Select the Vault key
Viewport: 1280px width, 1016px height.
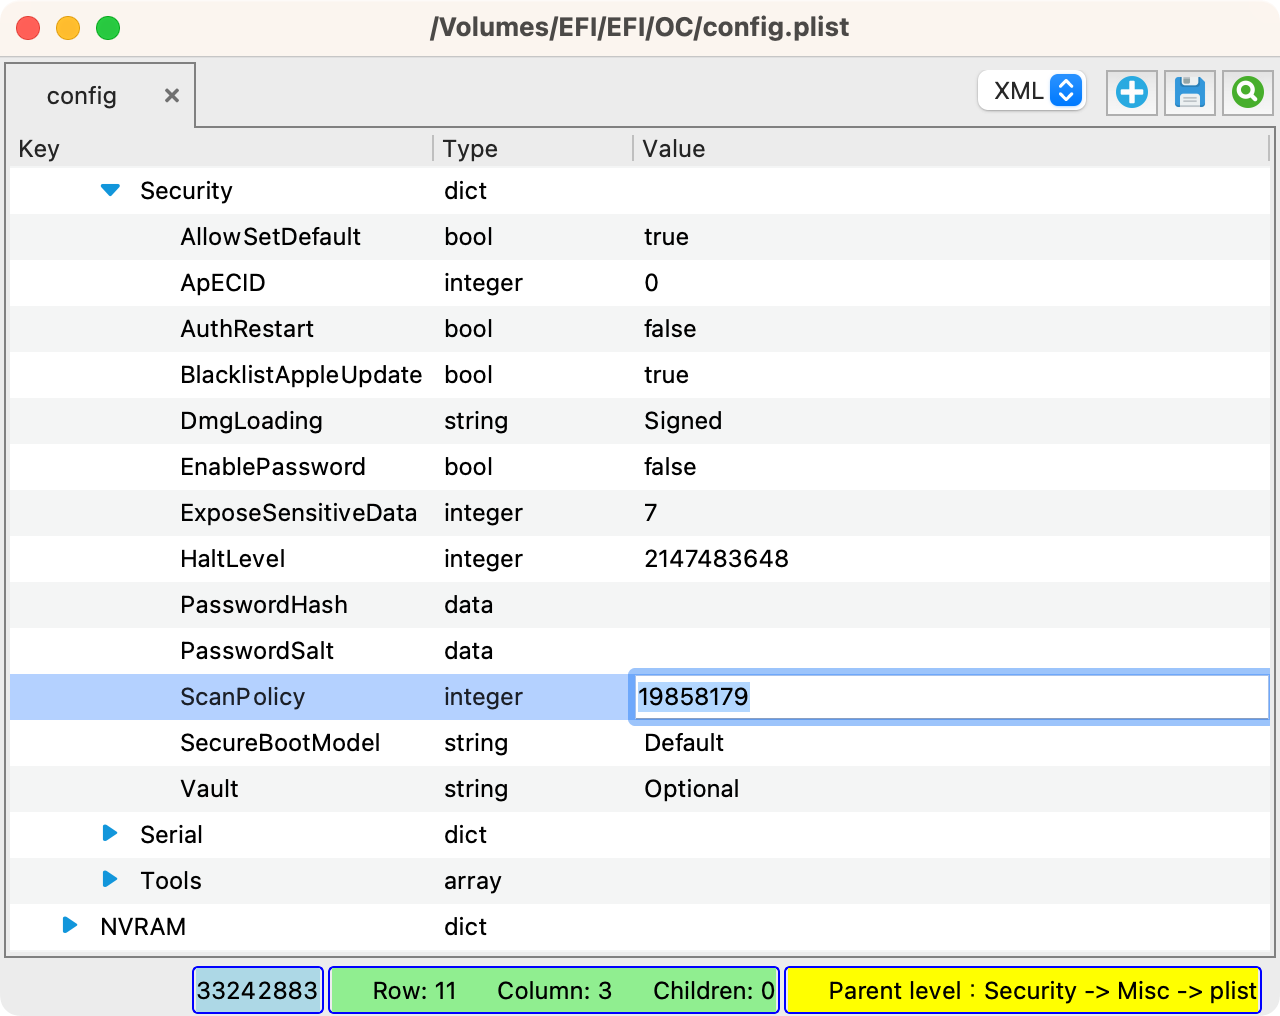pos(209,789)
